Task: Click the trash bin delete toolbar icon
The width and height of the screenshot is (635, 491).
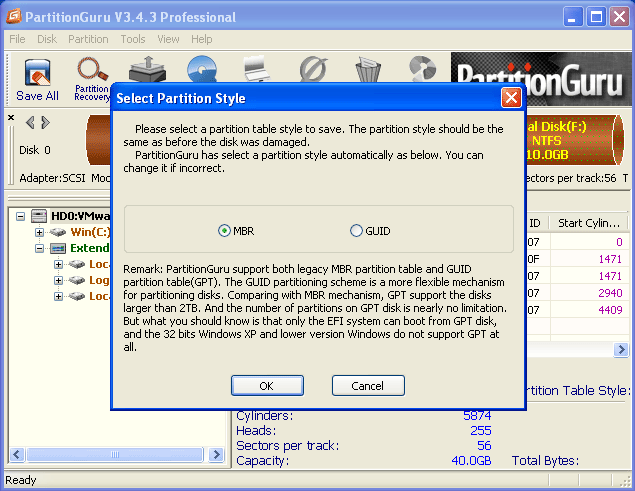Action: click(368, 70)
